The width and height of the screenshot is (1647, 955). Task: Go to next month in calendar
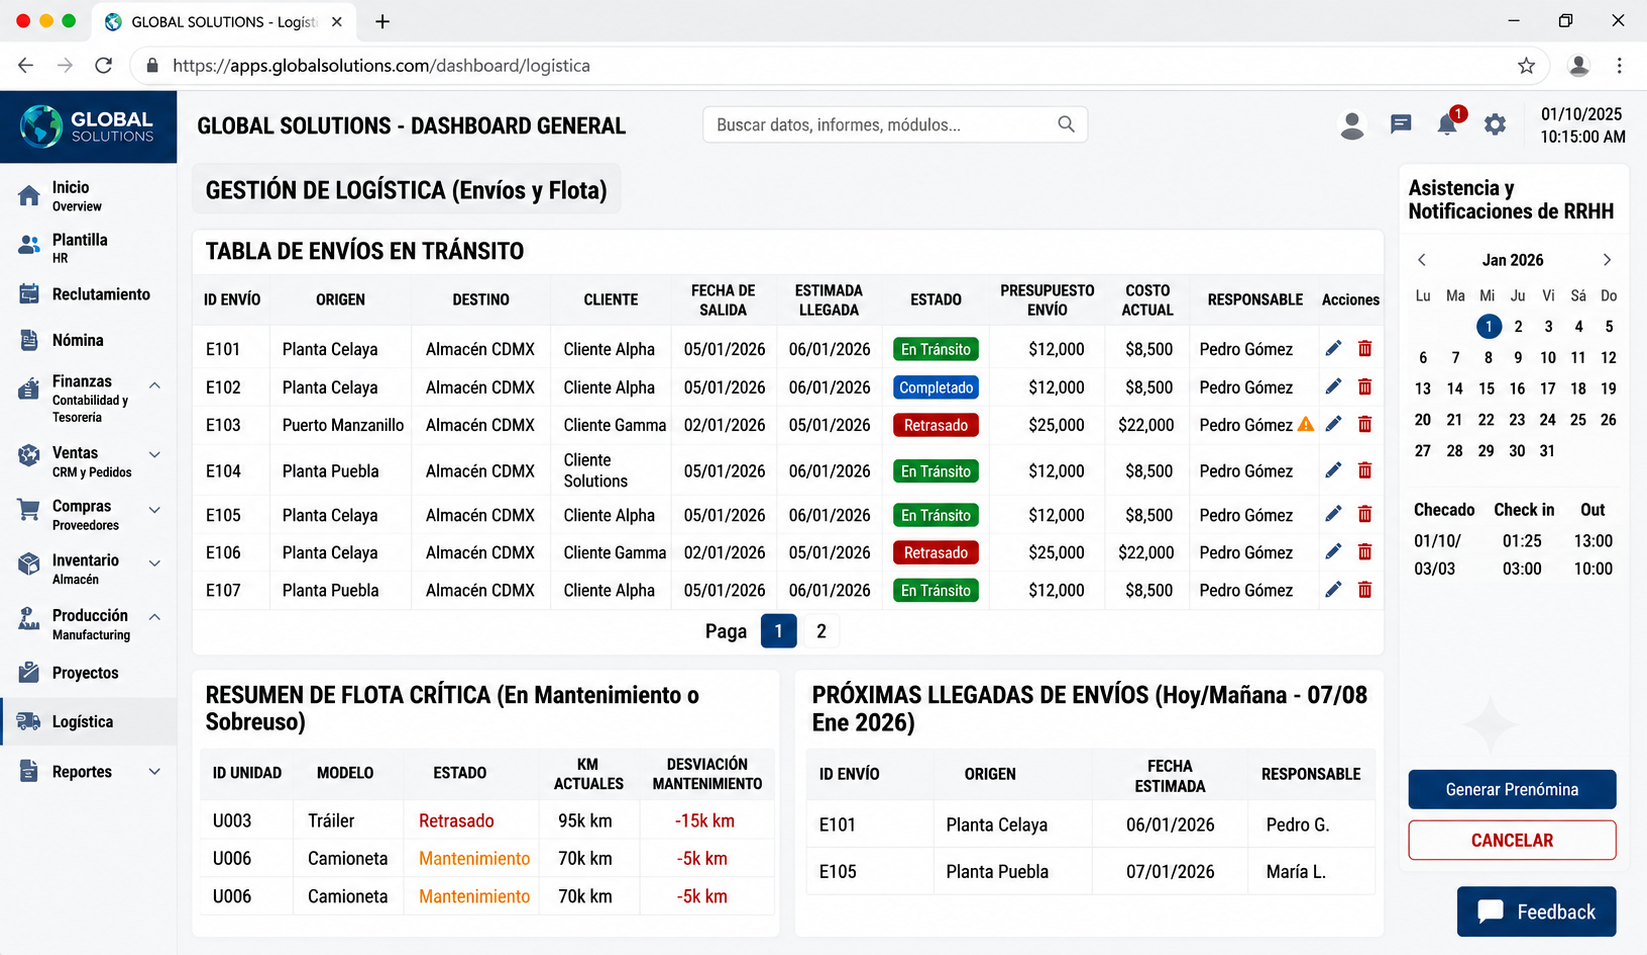[x=1607, y=260]
